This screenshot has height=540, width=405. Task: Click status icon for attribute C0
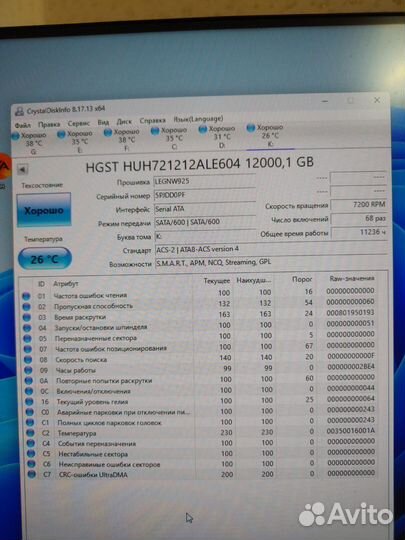coord(30,412)
